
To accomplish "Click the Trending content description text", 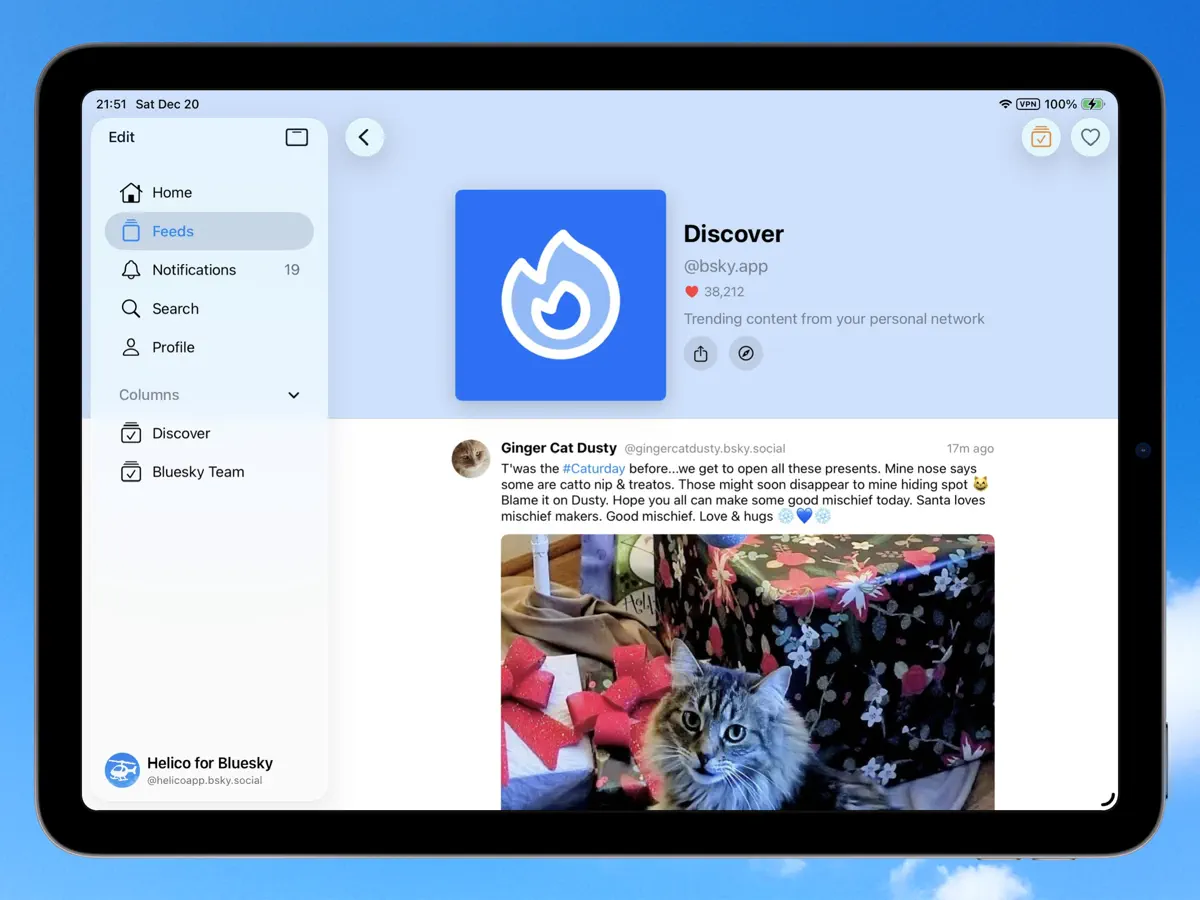I will pyautogui.click(x=834, y=319).
